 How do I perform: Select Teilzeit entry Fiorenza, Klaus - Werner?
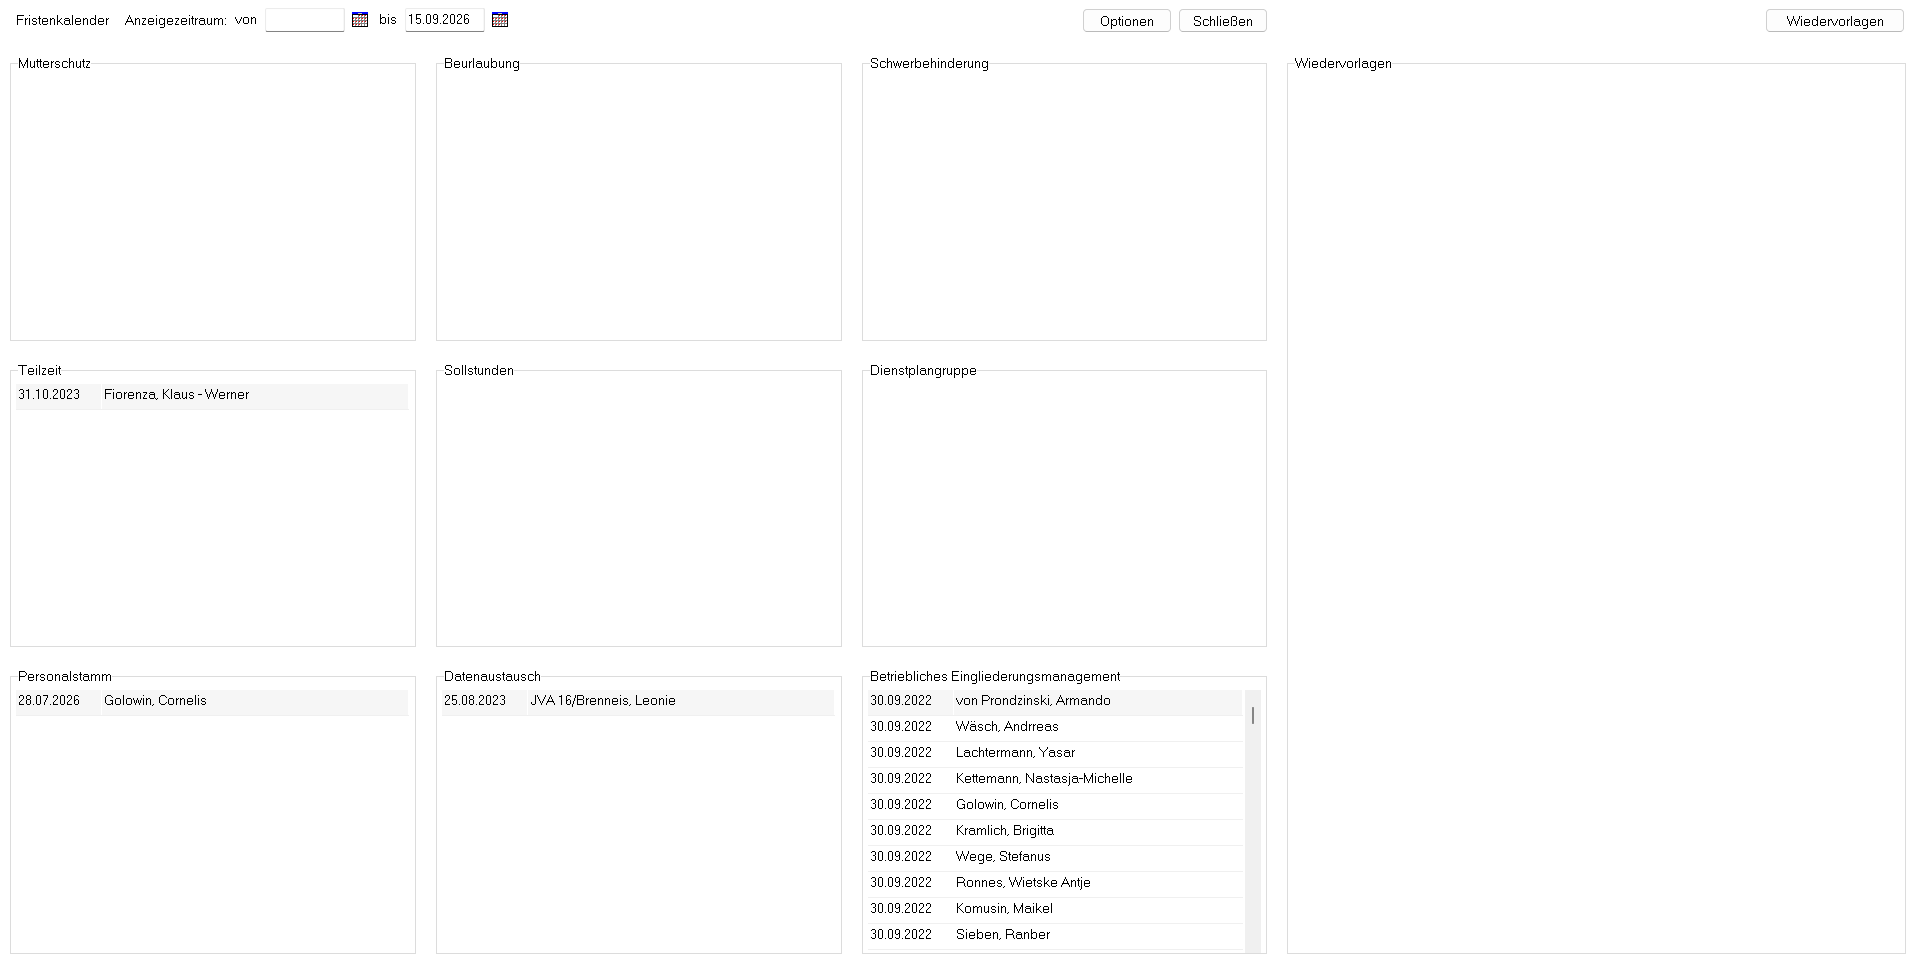pos(212,396)
